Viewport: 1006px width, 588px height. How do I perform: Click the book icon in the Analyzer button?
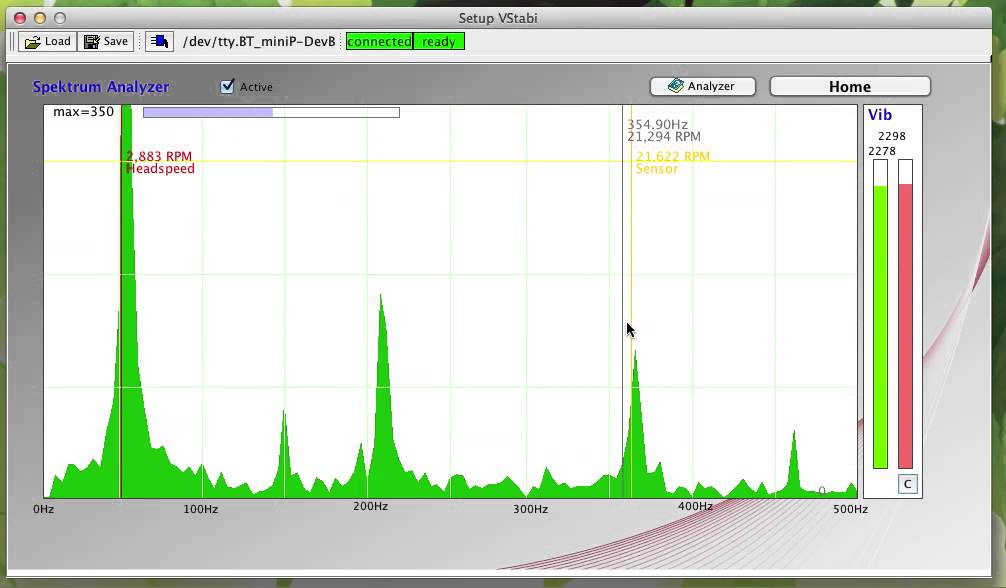(676, 85)
